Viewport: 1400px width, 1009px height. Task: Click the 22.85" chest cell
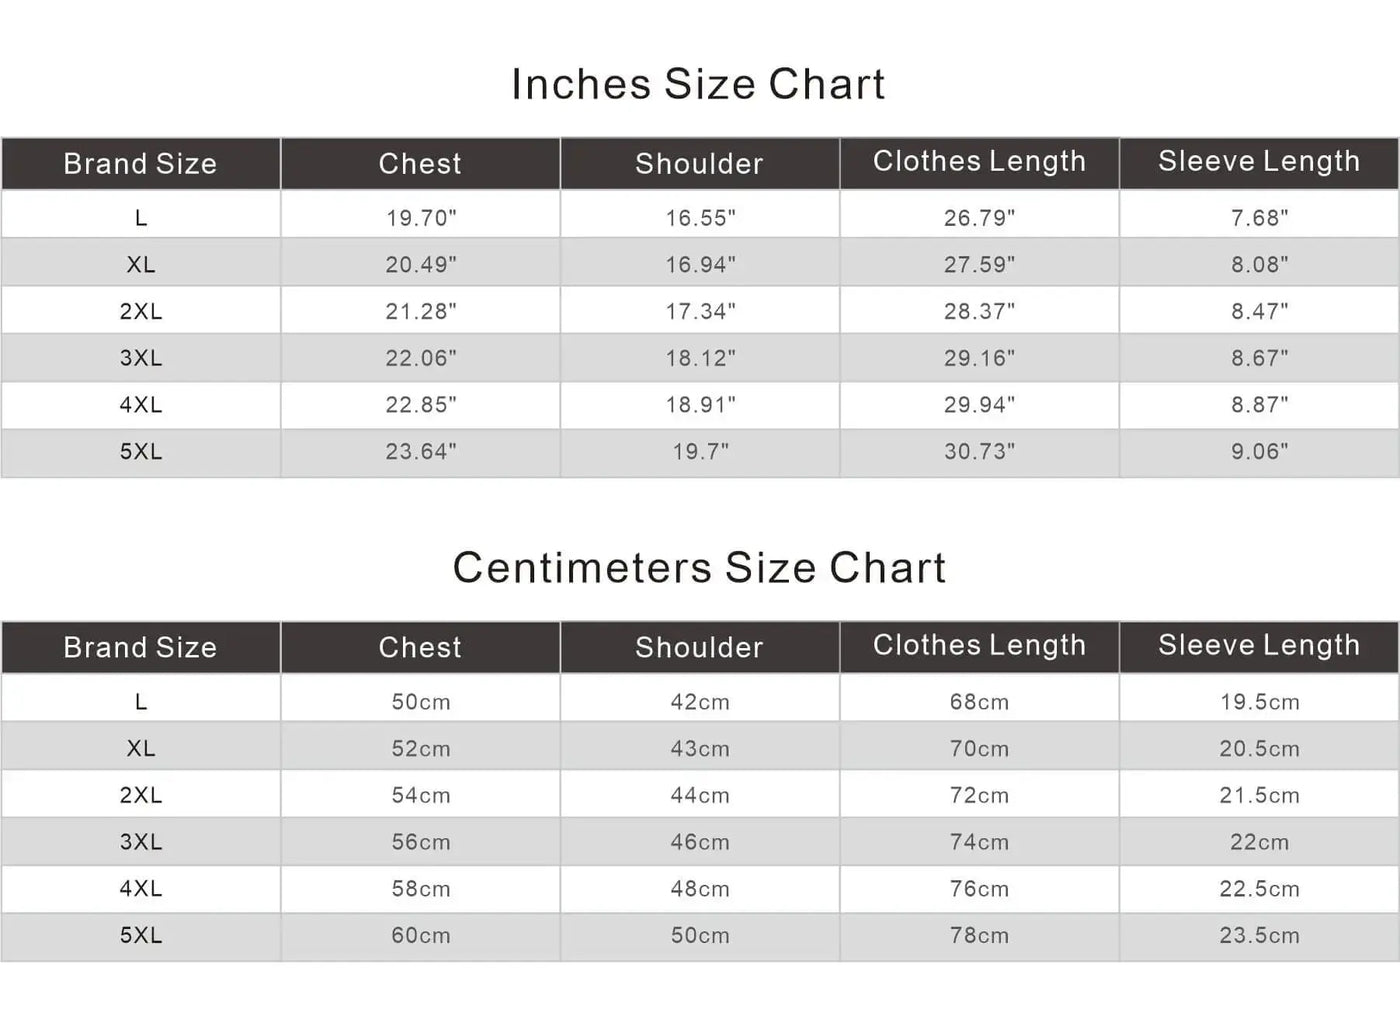[420, 405]
